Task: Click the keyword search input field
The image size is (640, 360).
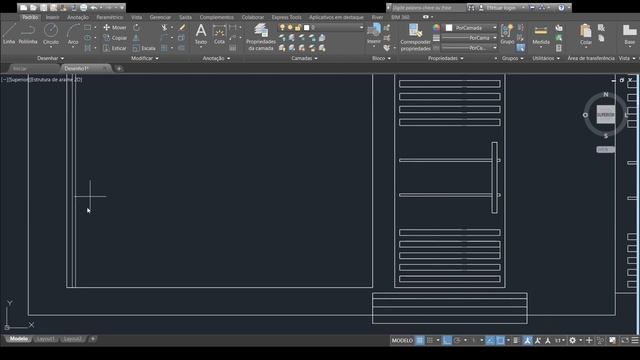Action: [x=429, y=7]
